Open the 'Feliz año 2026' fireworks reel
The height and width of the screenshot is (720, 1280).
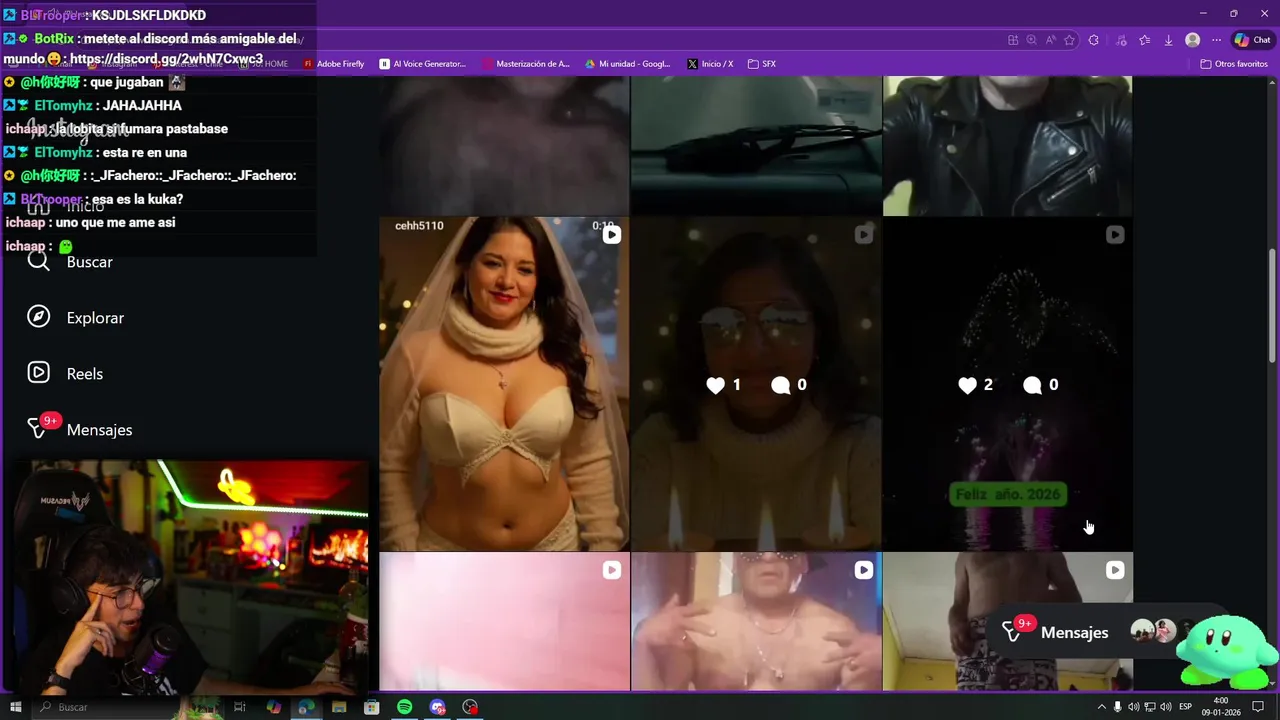(x=1008, y=384)
